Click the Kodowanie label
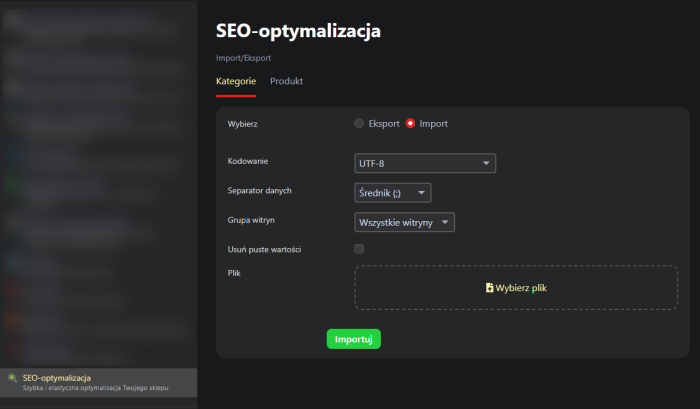 pyautogui.click(x=248, y=161)
